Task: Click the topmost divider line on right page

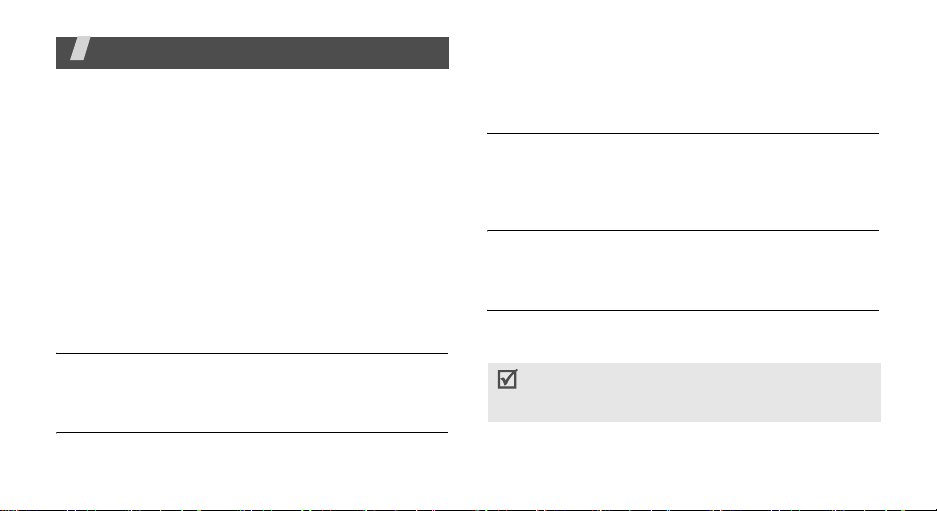Action: (x=683, y=133)
